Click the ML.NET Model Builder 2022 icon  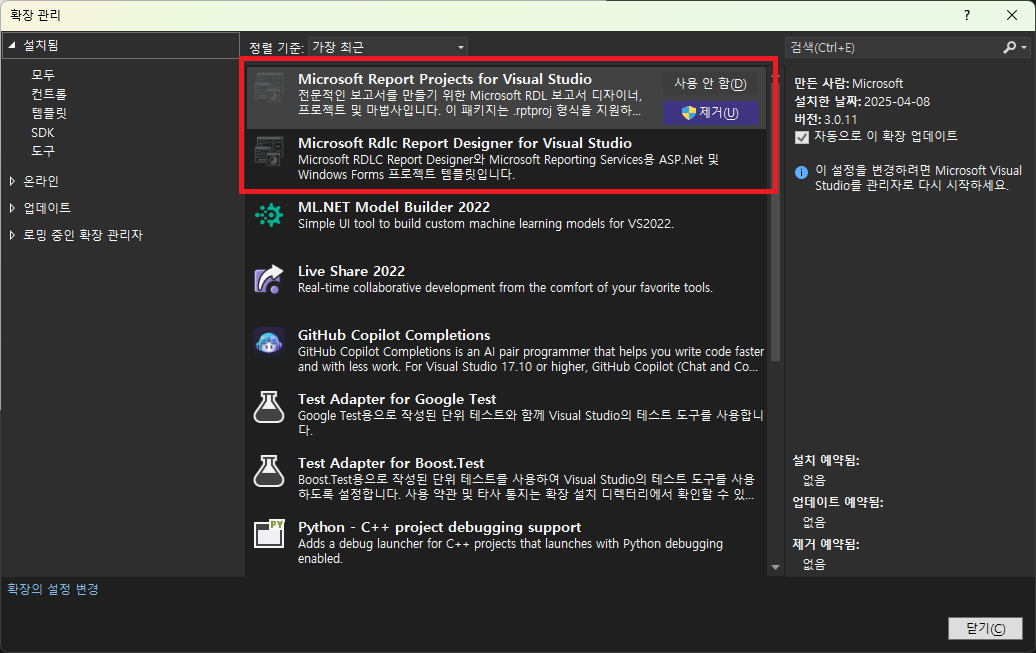pyautogui.click(x=269, y=215)
